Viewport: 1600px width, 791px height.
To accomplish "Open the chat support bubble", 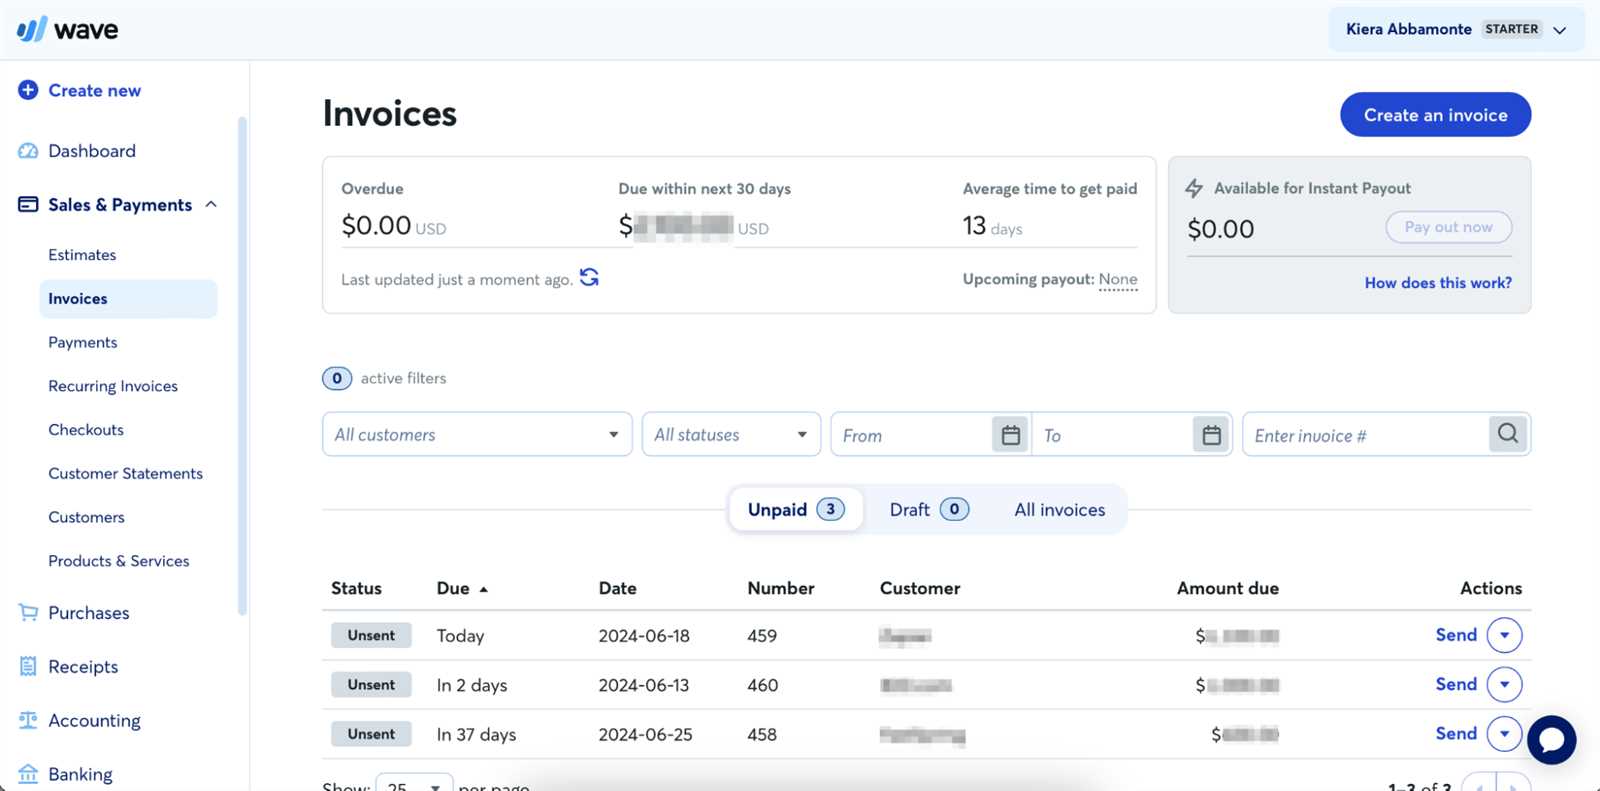I will click(x=1551, y=740).
